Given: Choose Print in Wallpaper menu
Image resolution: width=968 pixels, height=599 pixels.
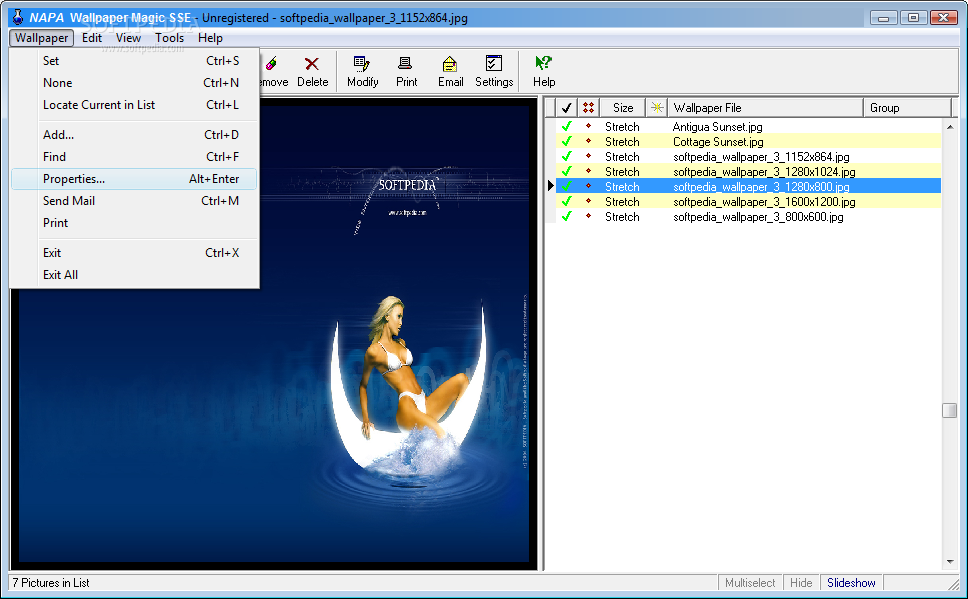Looking at the screenshot, I should point(134,223).
